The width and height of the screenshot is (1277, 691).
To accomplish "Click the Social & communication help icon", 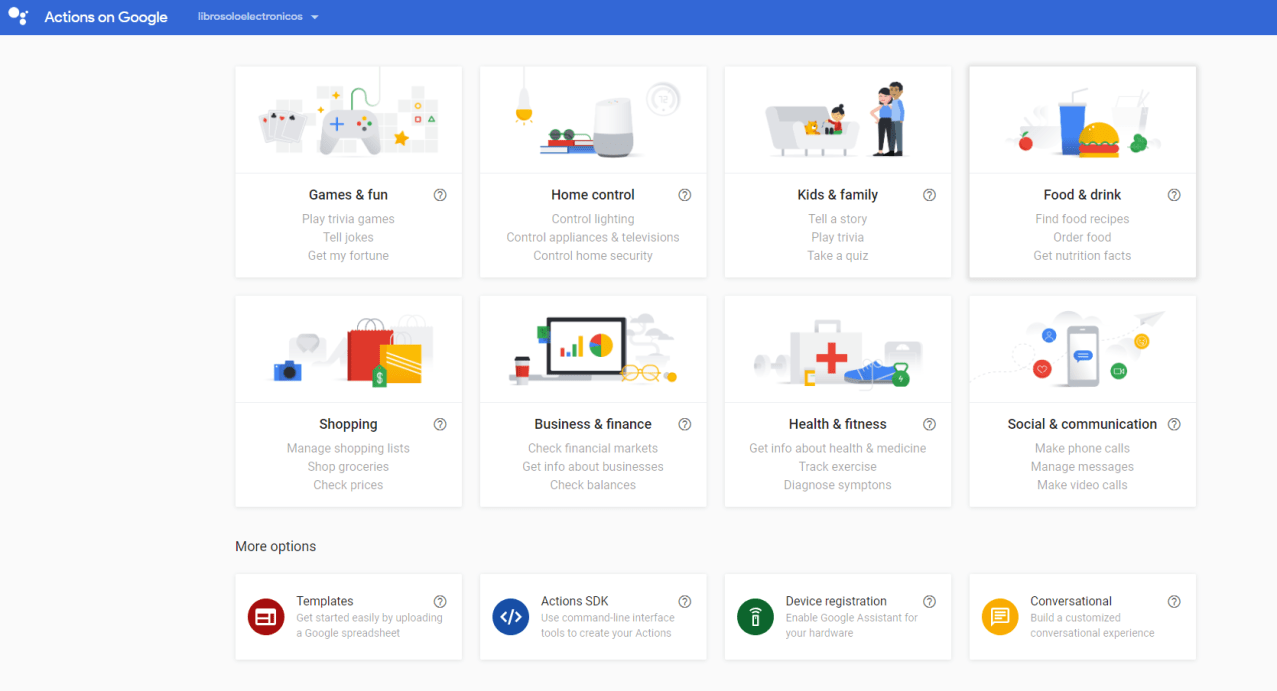I will click(x=1173, y=424).
